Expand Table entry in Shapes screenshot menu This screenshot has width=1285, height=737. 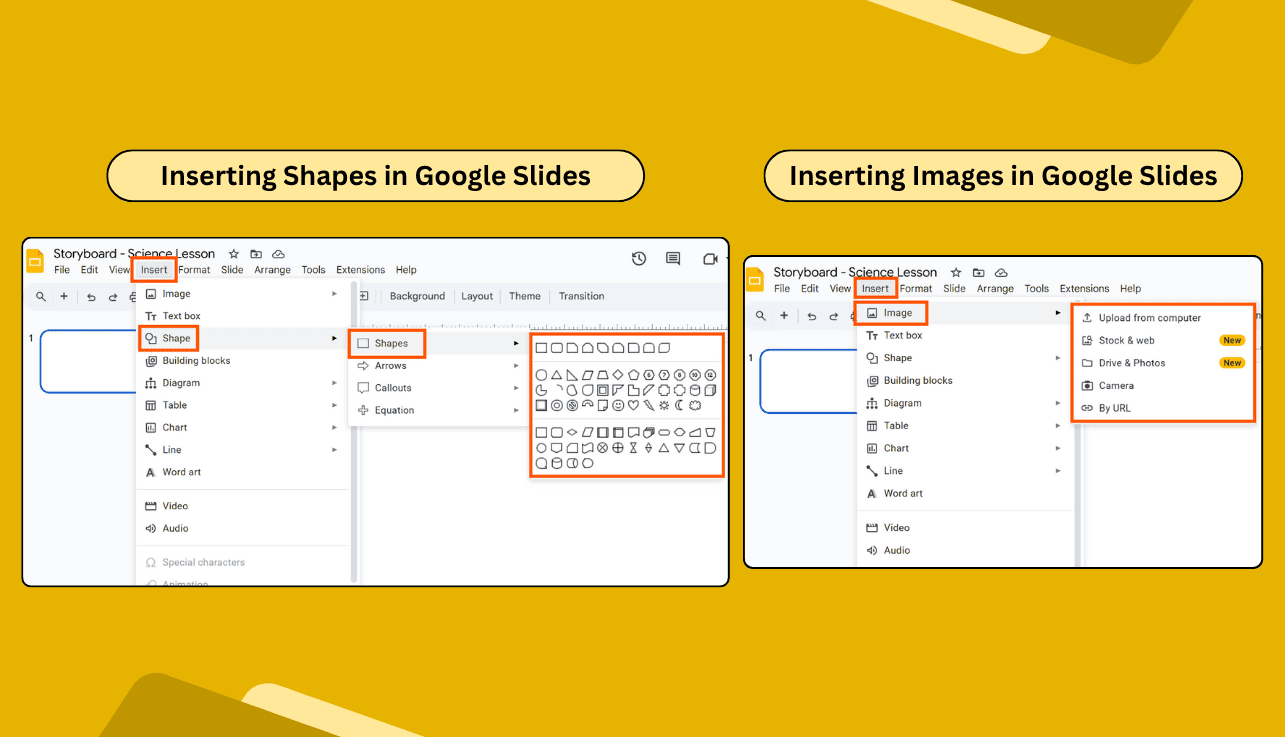(240, 405)
